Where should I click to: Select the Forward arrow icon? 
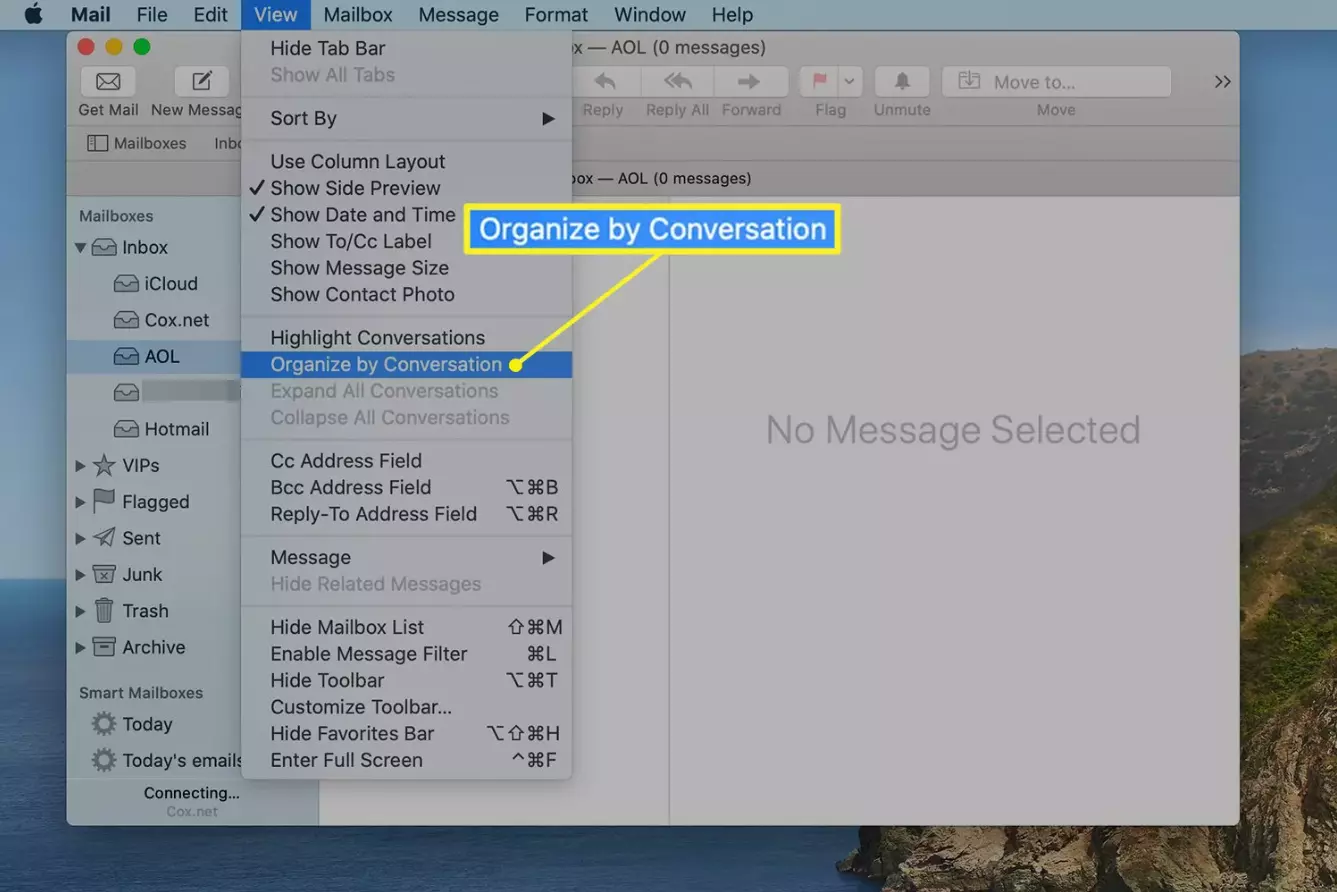(x=751, y=81)
